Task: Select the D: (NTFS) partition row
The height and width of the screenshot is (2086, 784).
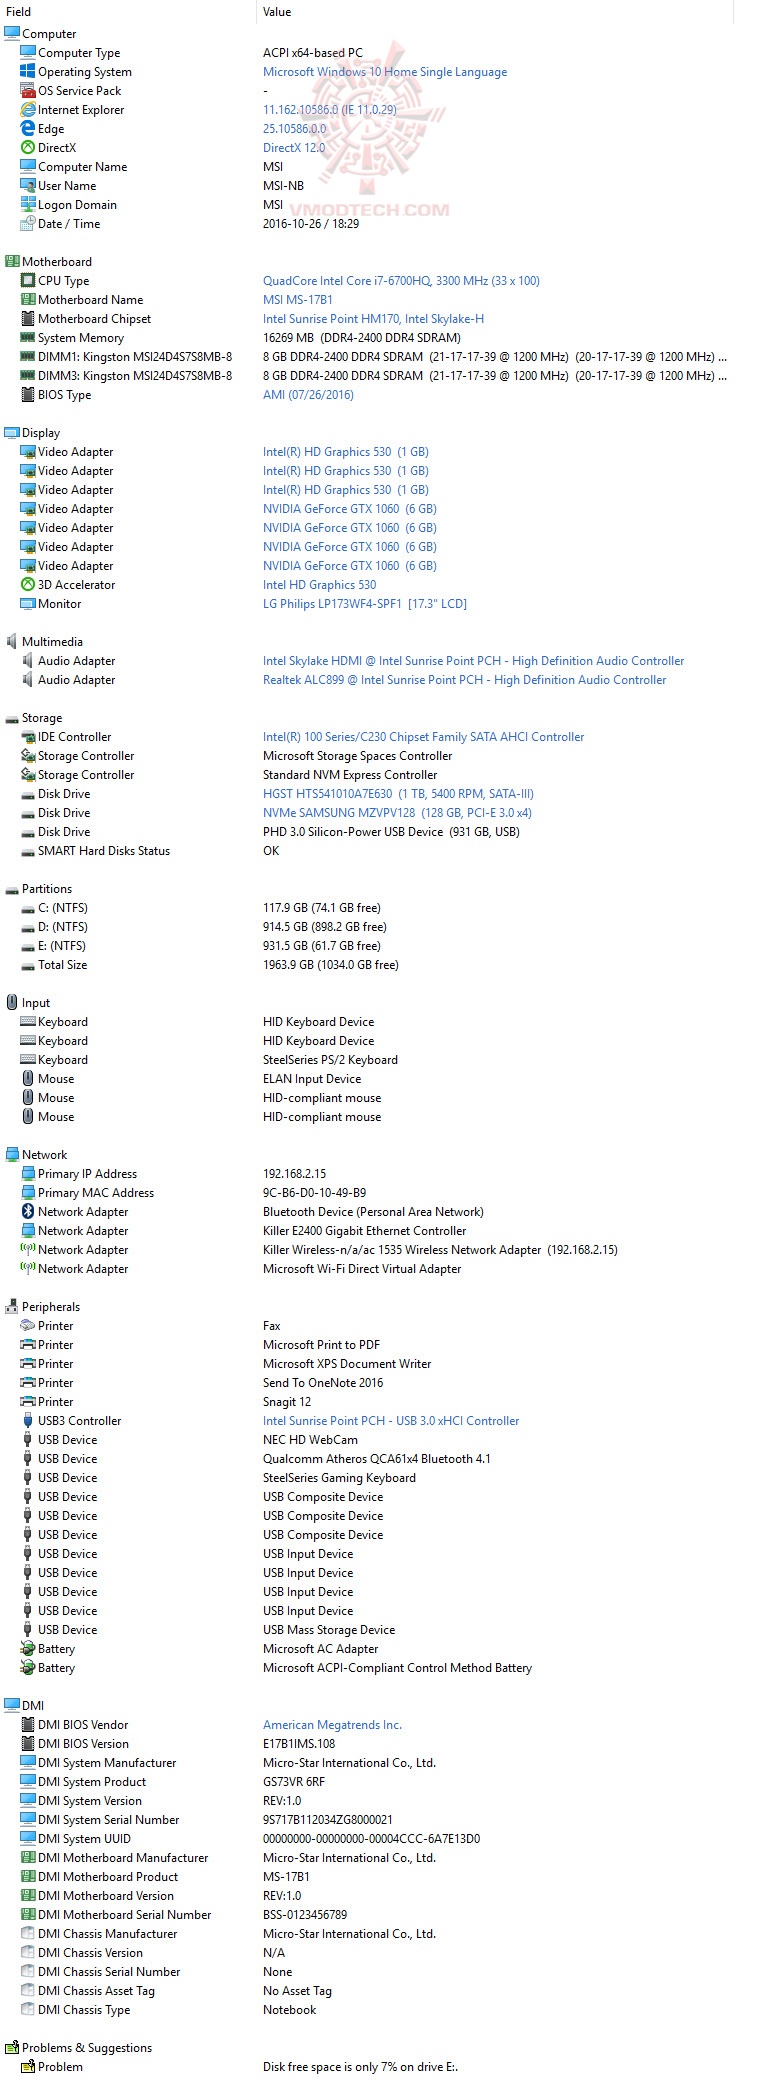Action: [367, 927]
